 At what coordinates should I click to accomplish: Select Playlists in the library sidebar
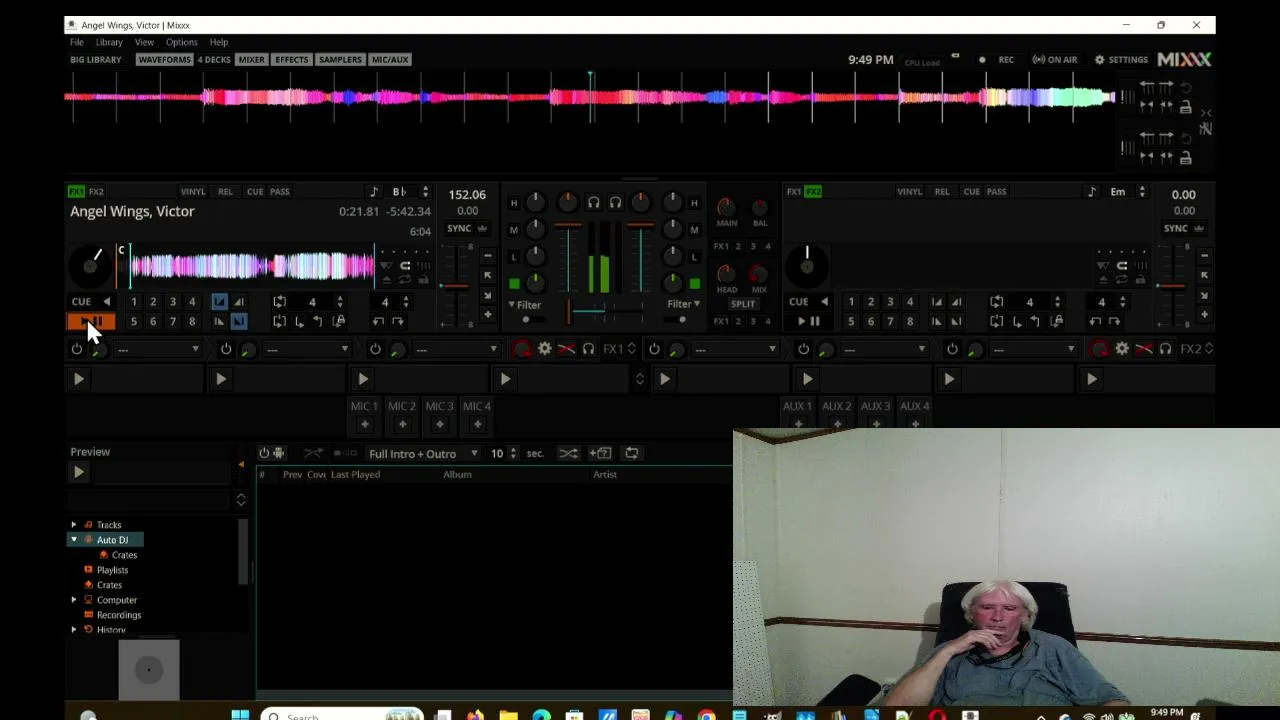pos(112,570)
